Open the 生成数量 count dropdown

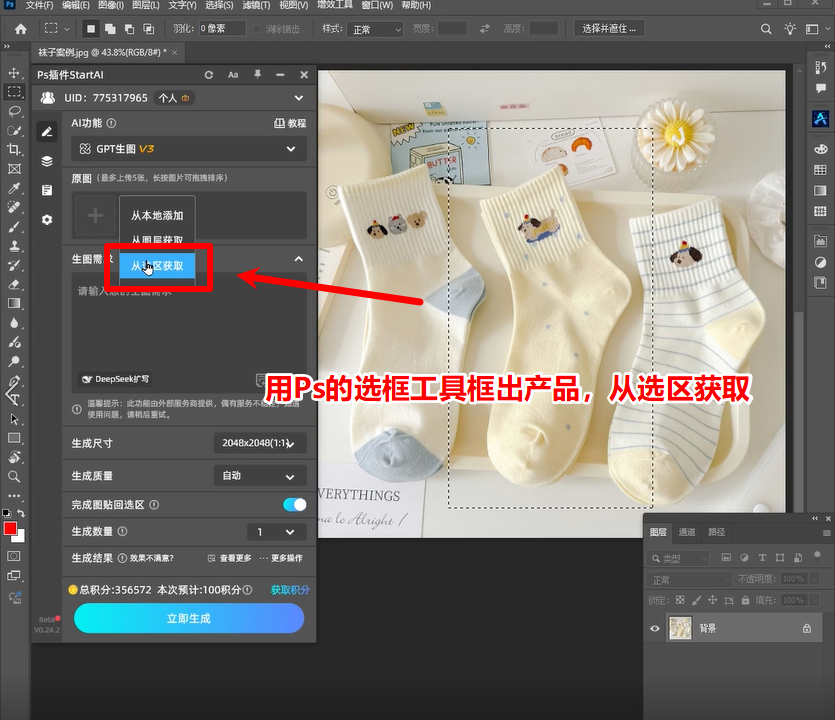(277, 531)
